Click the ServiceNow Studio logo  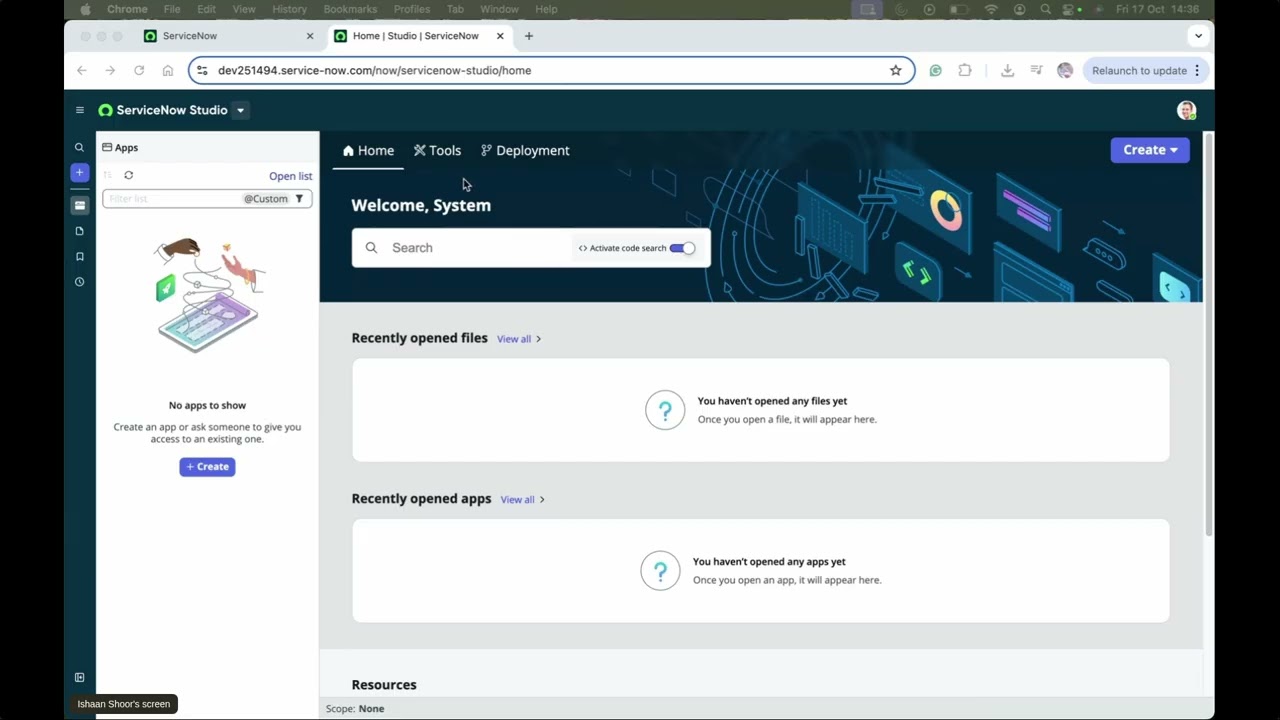[163, 110]
